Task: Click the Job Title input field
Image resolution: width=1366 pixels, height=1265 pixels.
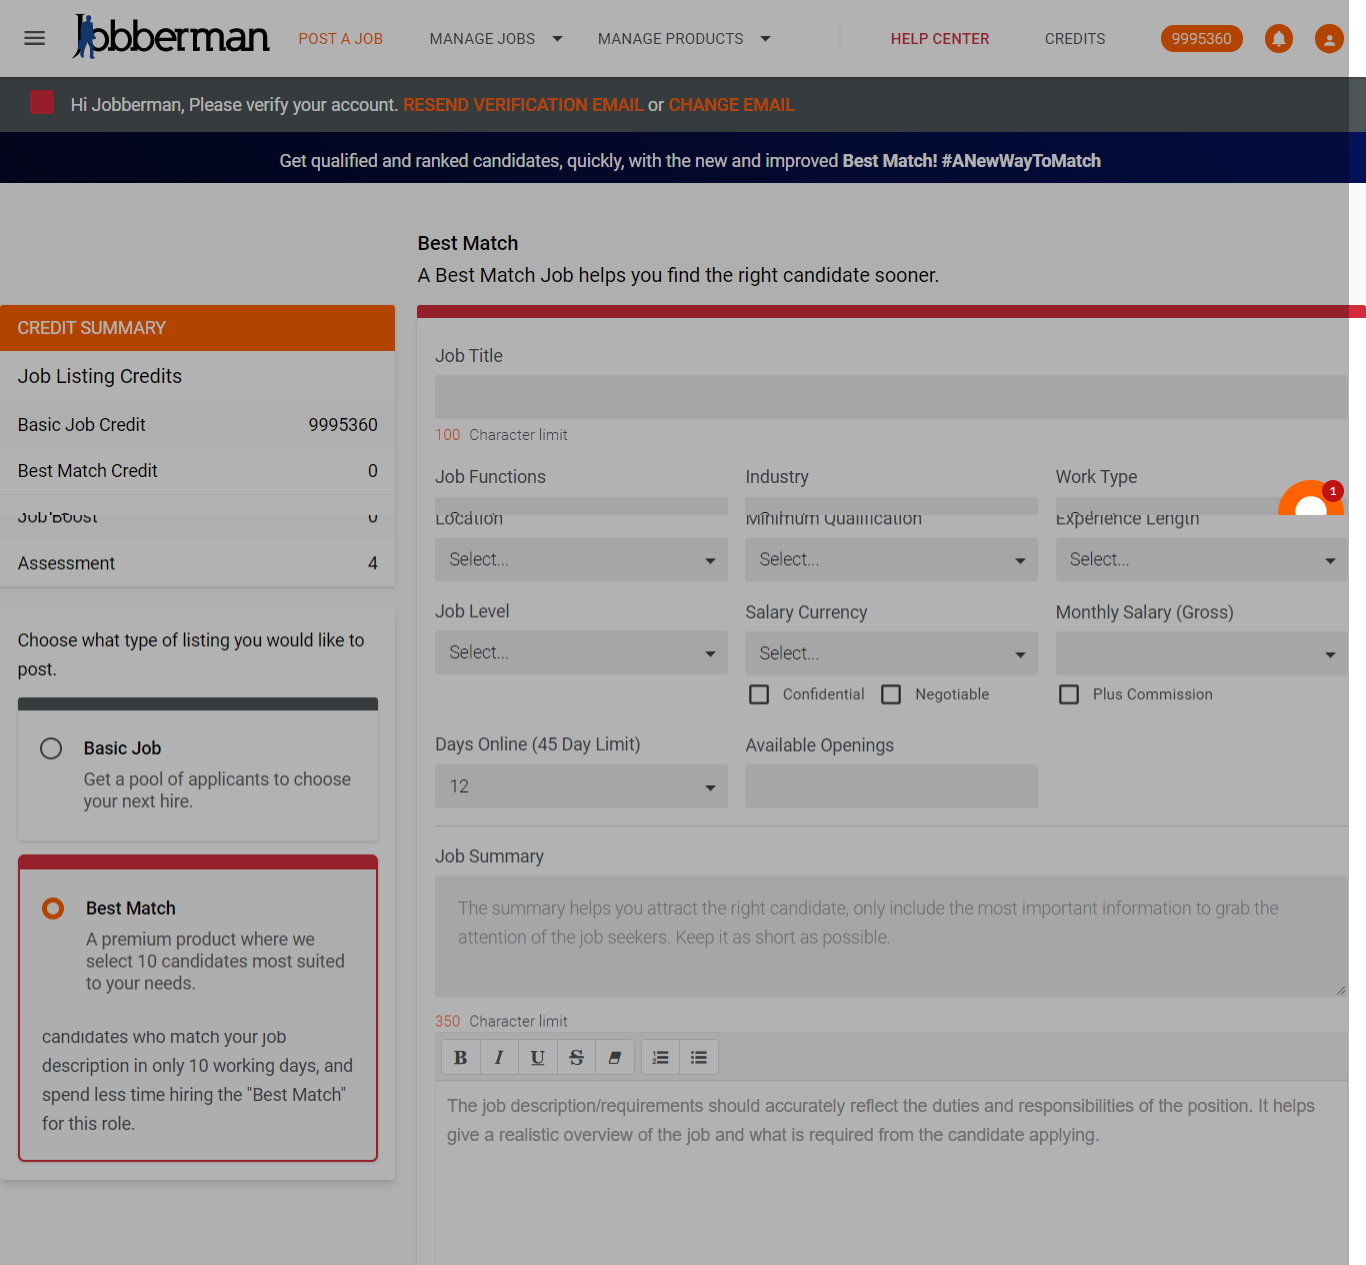Action: pos(891,397)
